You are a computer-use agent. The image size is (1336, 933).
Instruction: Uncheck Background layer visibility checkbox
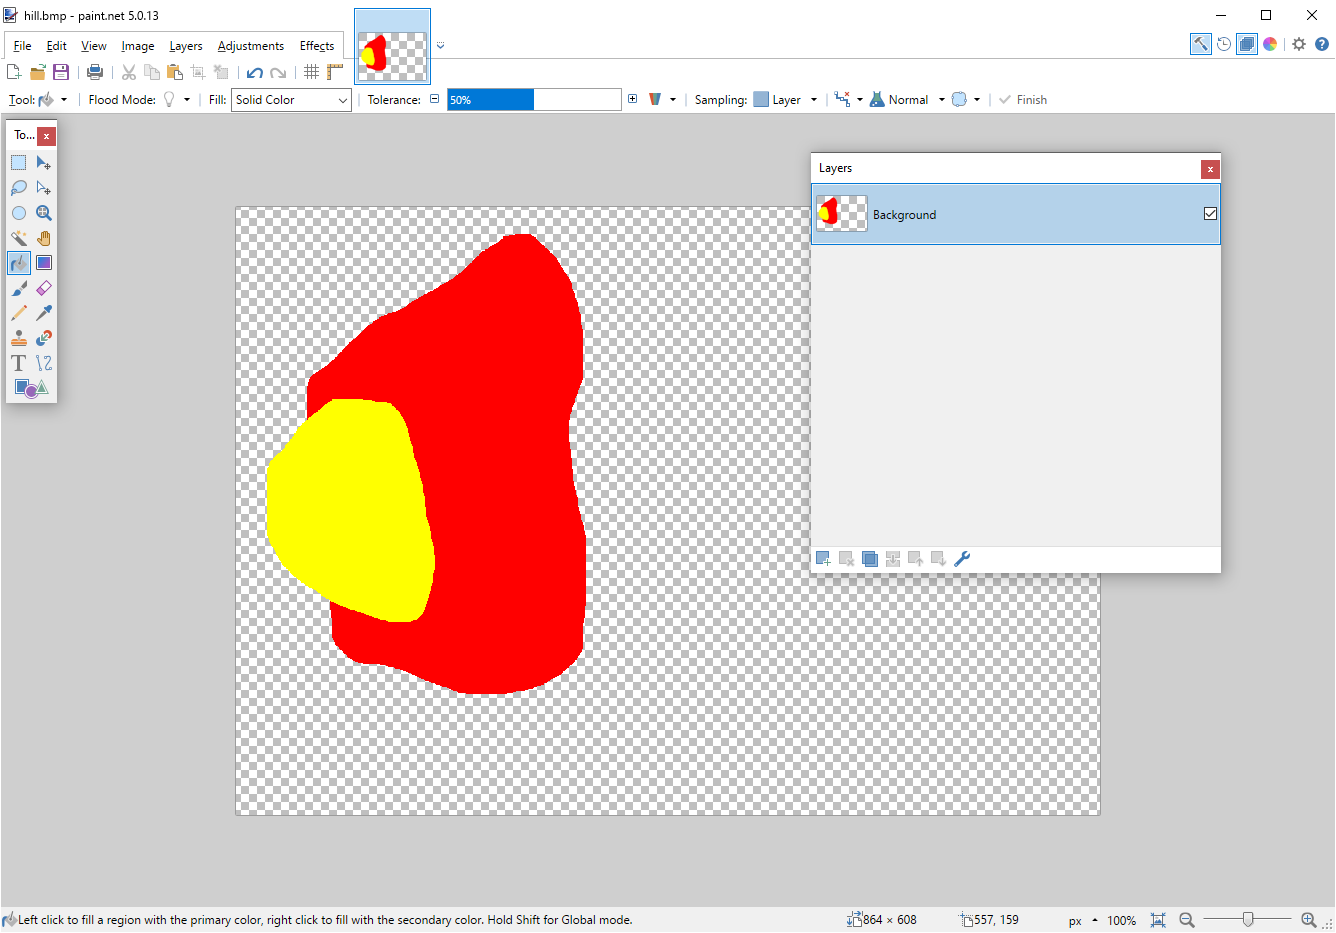click(1210, 213)
